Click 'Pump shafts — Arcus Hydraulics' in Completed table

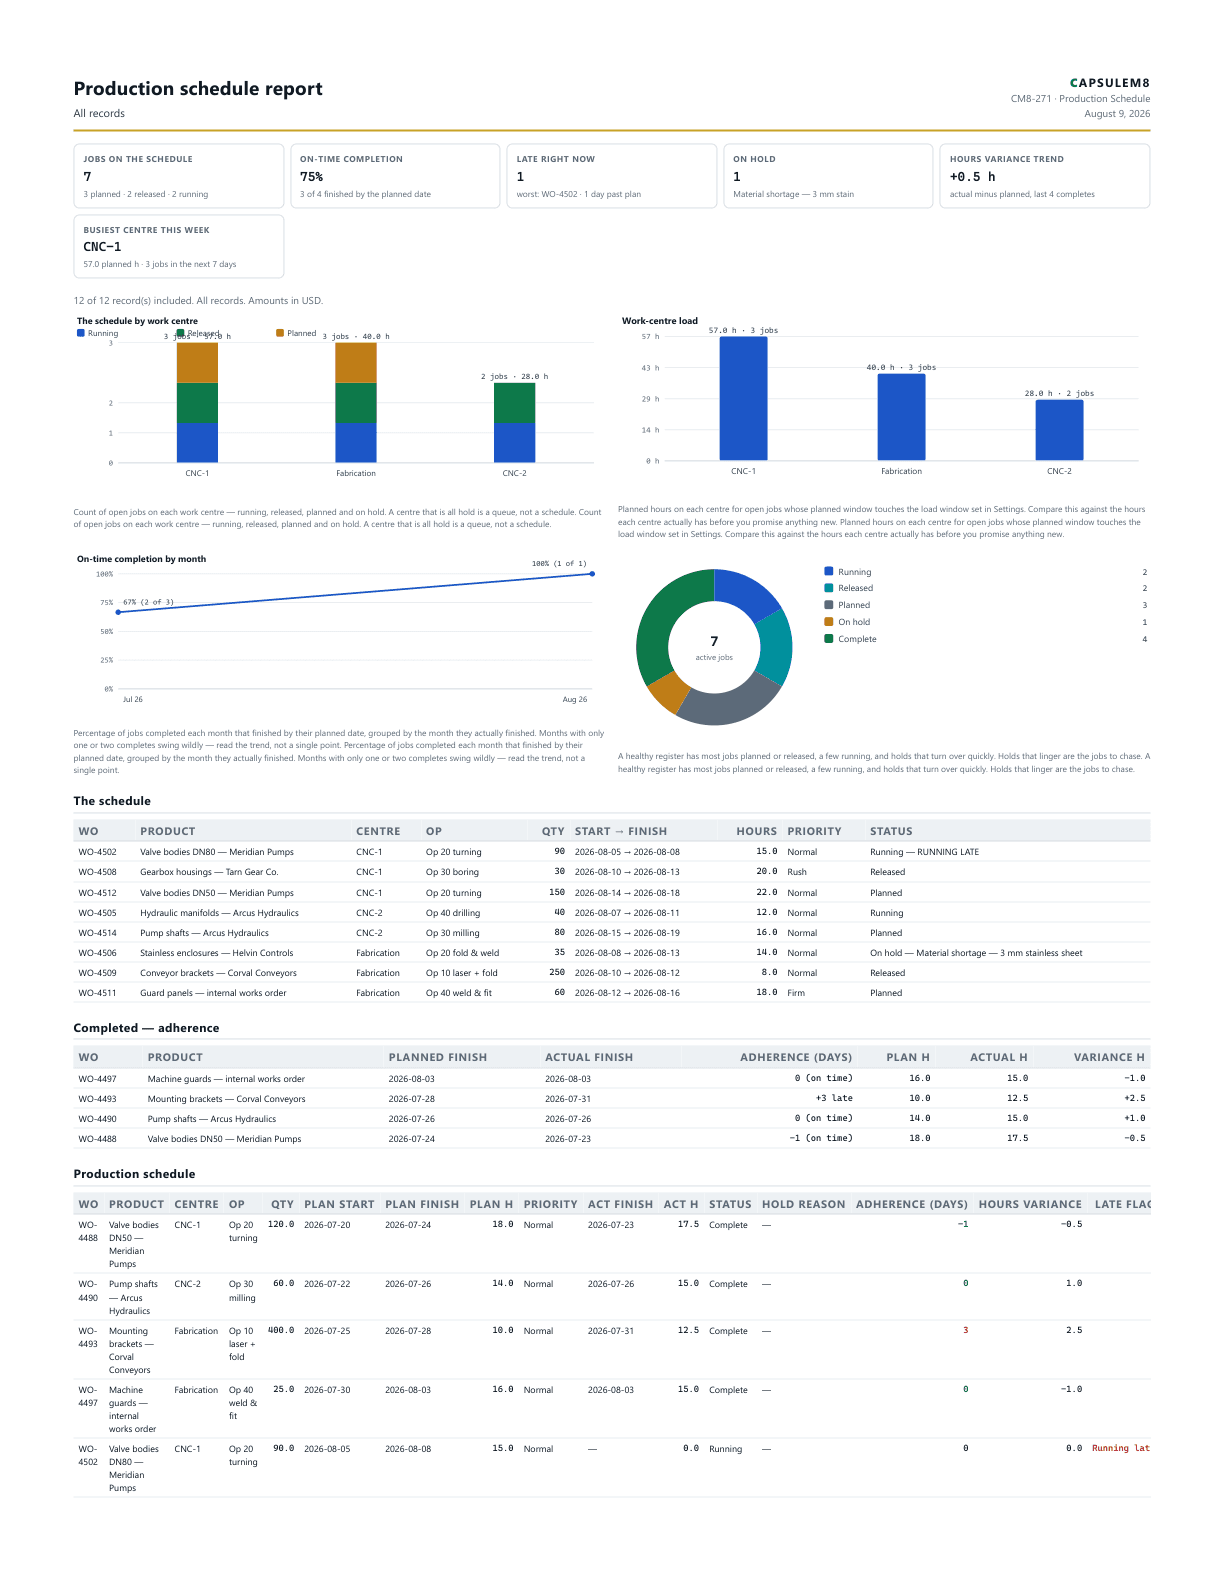click(212, 1119)
